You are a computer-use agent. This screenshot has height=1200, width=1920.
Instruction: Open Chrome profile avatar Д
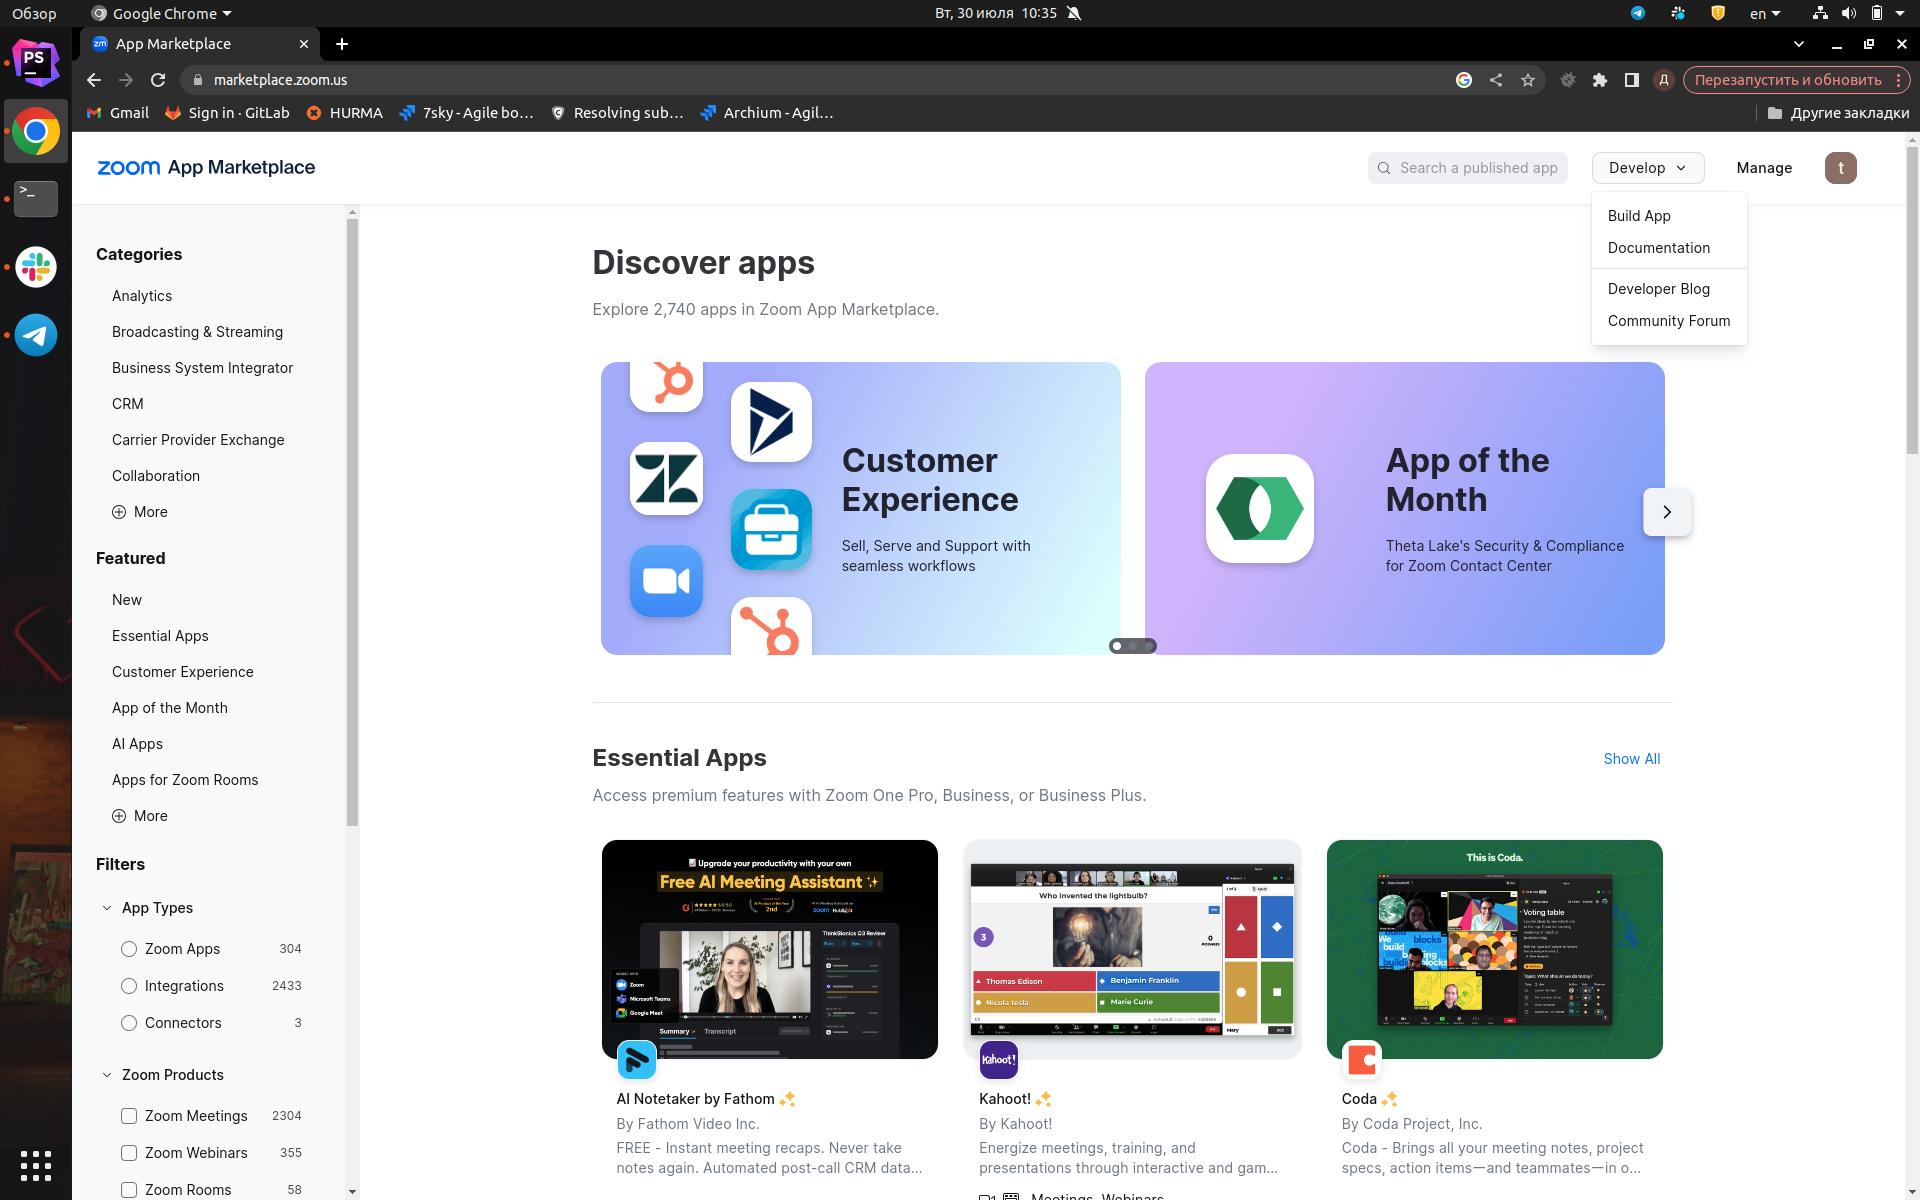pyautogui.click(x=1664, y=80)
